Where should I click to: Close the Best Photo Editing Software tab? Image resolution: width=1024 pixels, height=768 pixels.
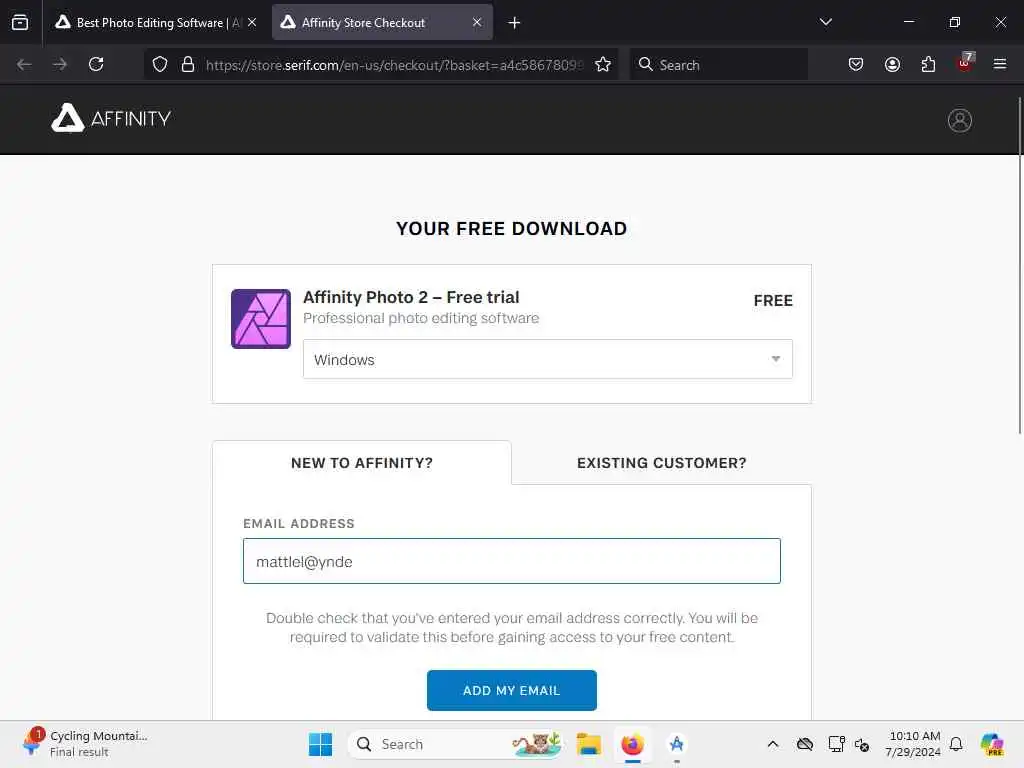pos(252,22)
